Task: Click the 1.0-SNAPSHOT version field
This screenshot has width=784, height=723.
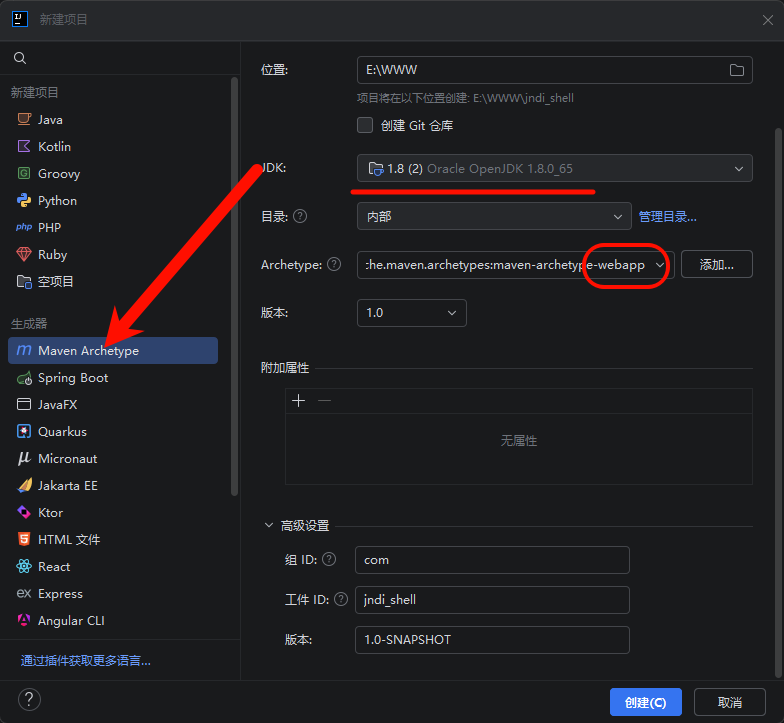Action: [x=492, y=640]
